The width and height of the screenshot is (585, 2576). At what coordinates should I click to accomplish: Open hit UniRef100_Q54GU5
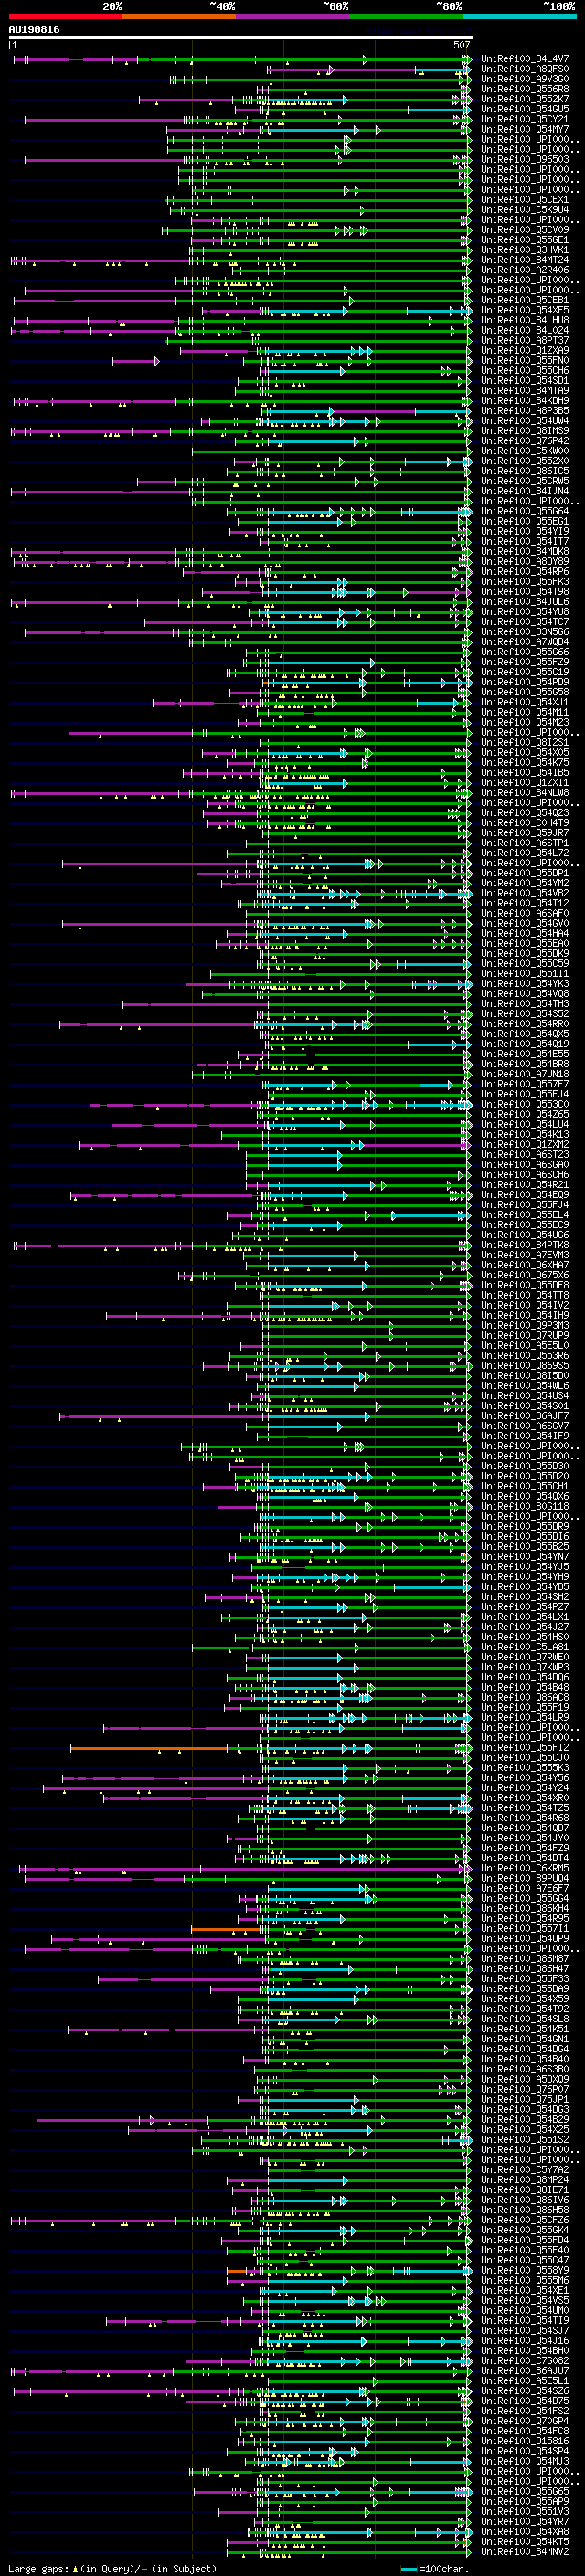click(525, 109)
